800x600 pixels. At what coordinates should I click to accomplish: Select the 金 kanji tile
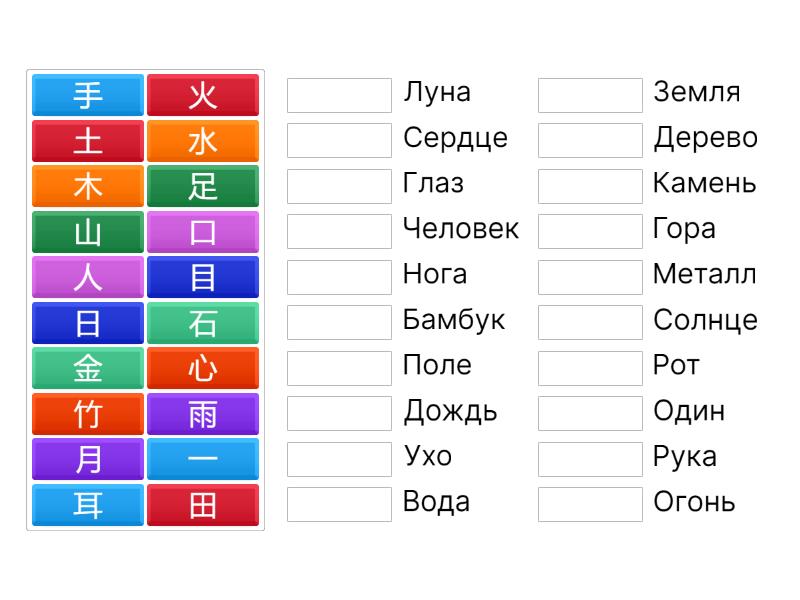click(x=88, y=368)
